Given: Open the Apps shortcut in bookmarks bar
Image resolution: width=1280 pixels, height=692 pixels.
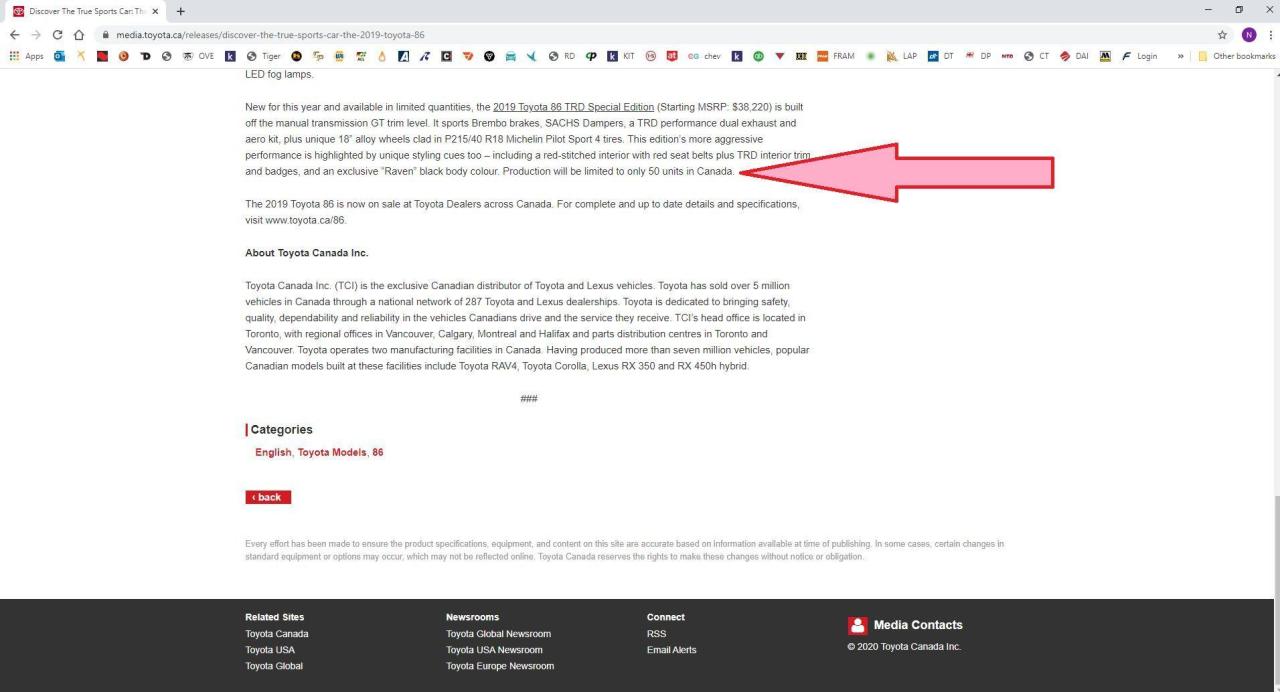Looking at the screenshot, I should coord(26,56).
